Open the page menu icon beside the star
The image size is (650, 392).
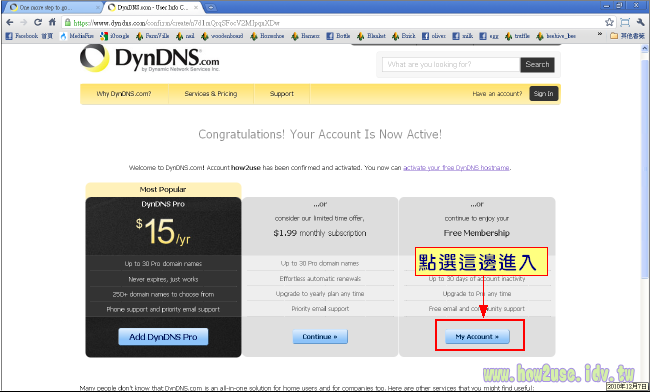[625, 22]
